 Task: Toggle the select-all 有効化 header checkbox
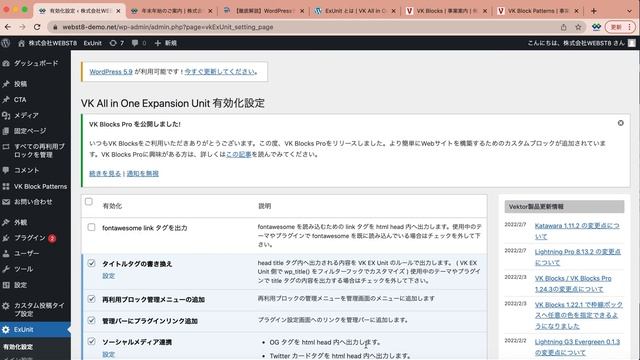89,202
